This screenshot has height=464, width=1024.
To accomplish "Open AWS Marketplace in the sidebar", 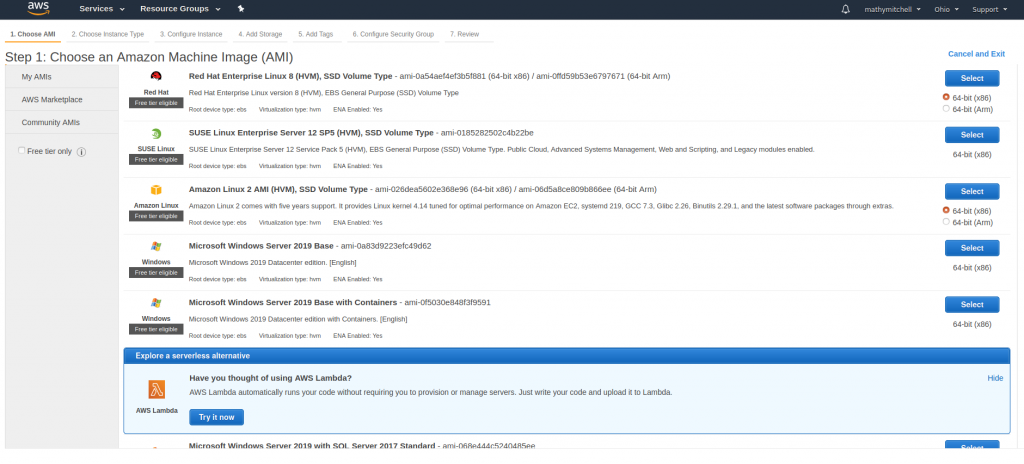I will click(52, 99).
